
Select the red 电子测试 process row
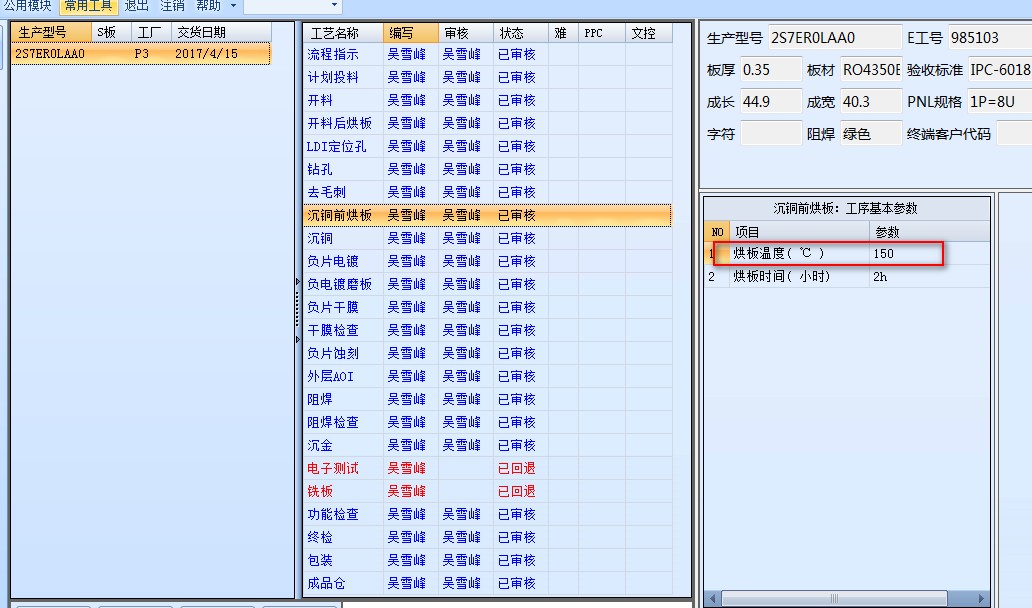(488, 469)
